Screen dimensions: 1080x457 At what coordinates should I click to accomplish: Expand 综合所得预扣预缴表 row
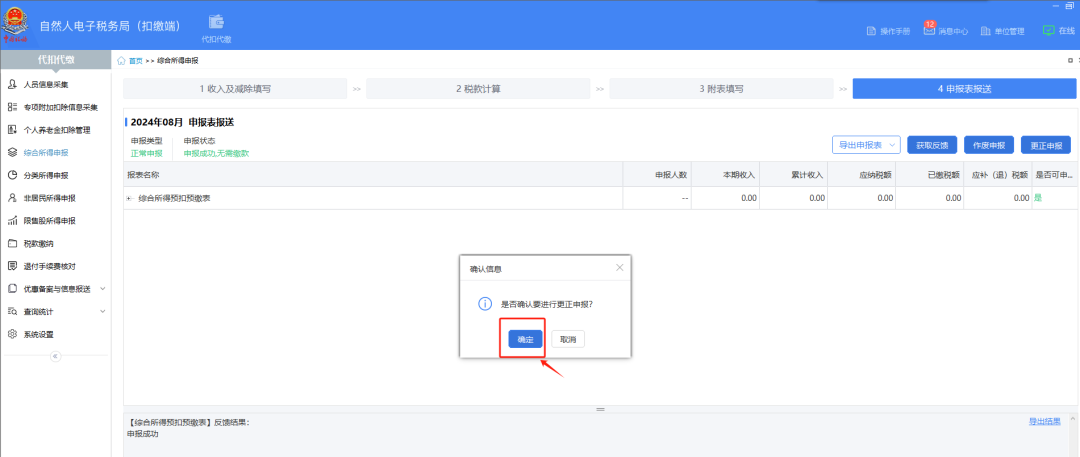(x=129, y=198)
